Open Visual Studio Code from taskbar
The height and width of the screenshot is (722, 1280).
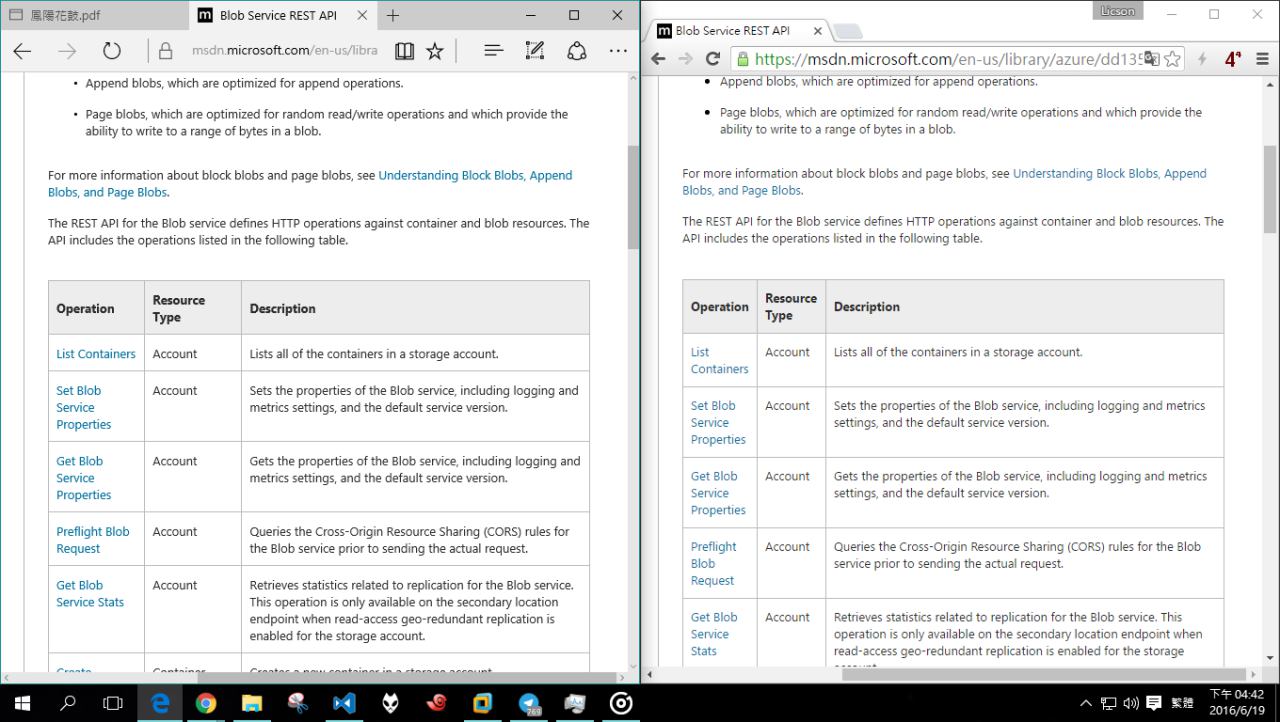344,703
